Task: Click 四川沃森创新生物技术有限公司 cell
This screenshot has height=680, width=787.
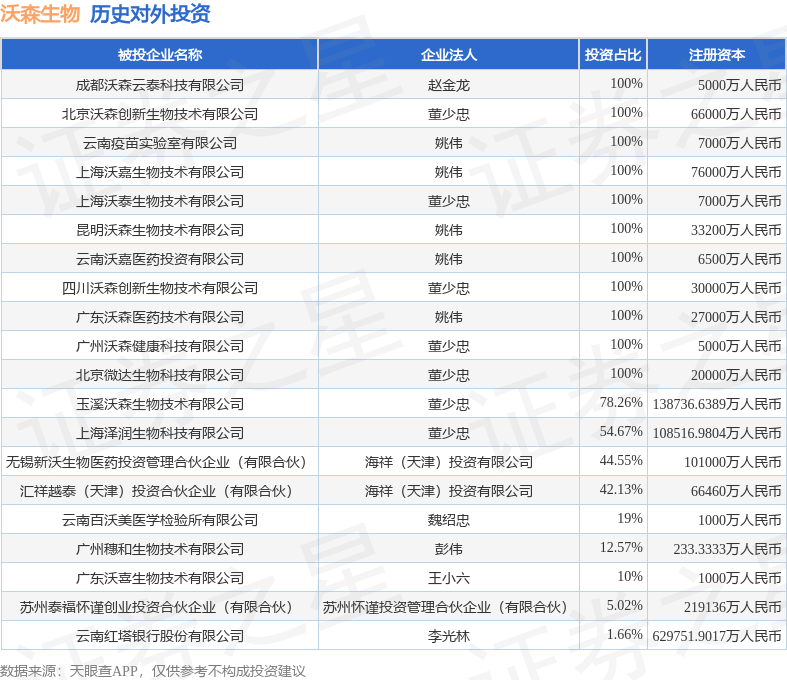Action: click(160, 288)
